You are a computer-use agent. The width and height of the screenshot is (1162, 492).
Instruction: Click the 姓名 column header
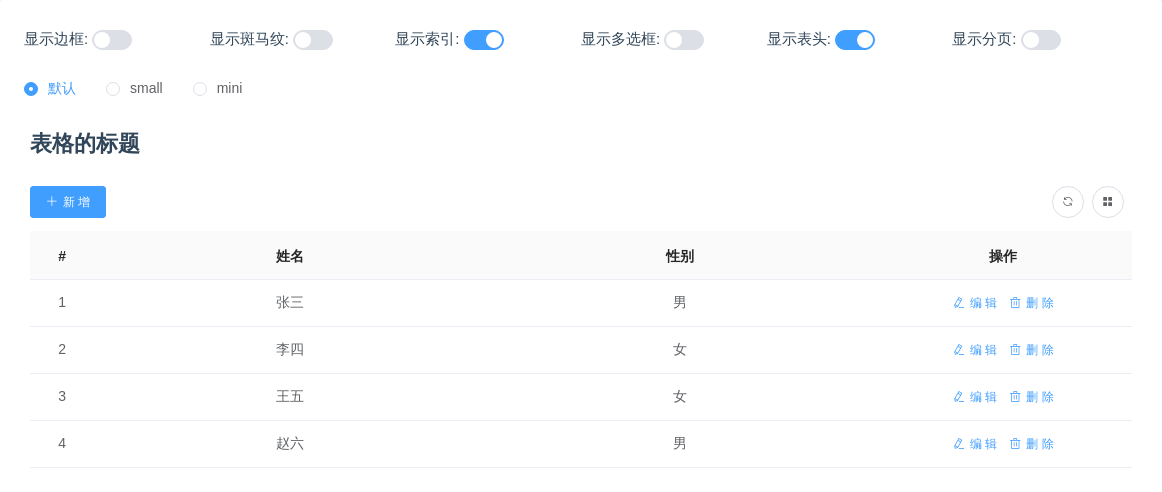(290, 256)
